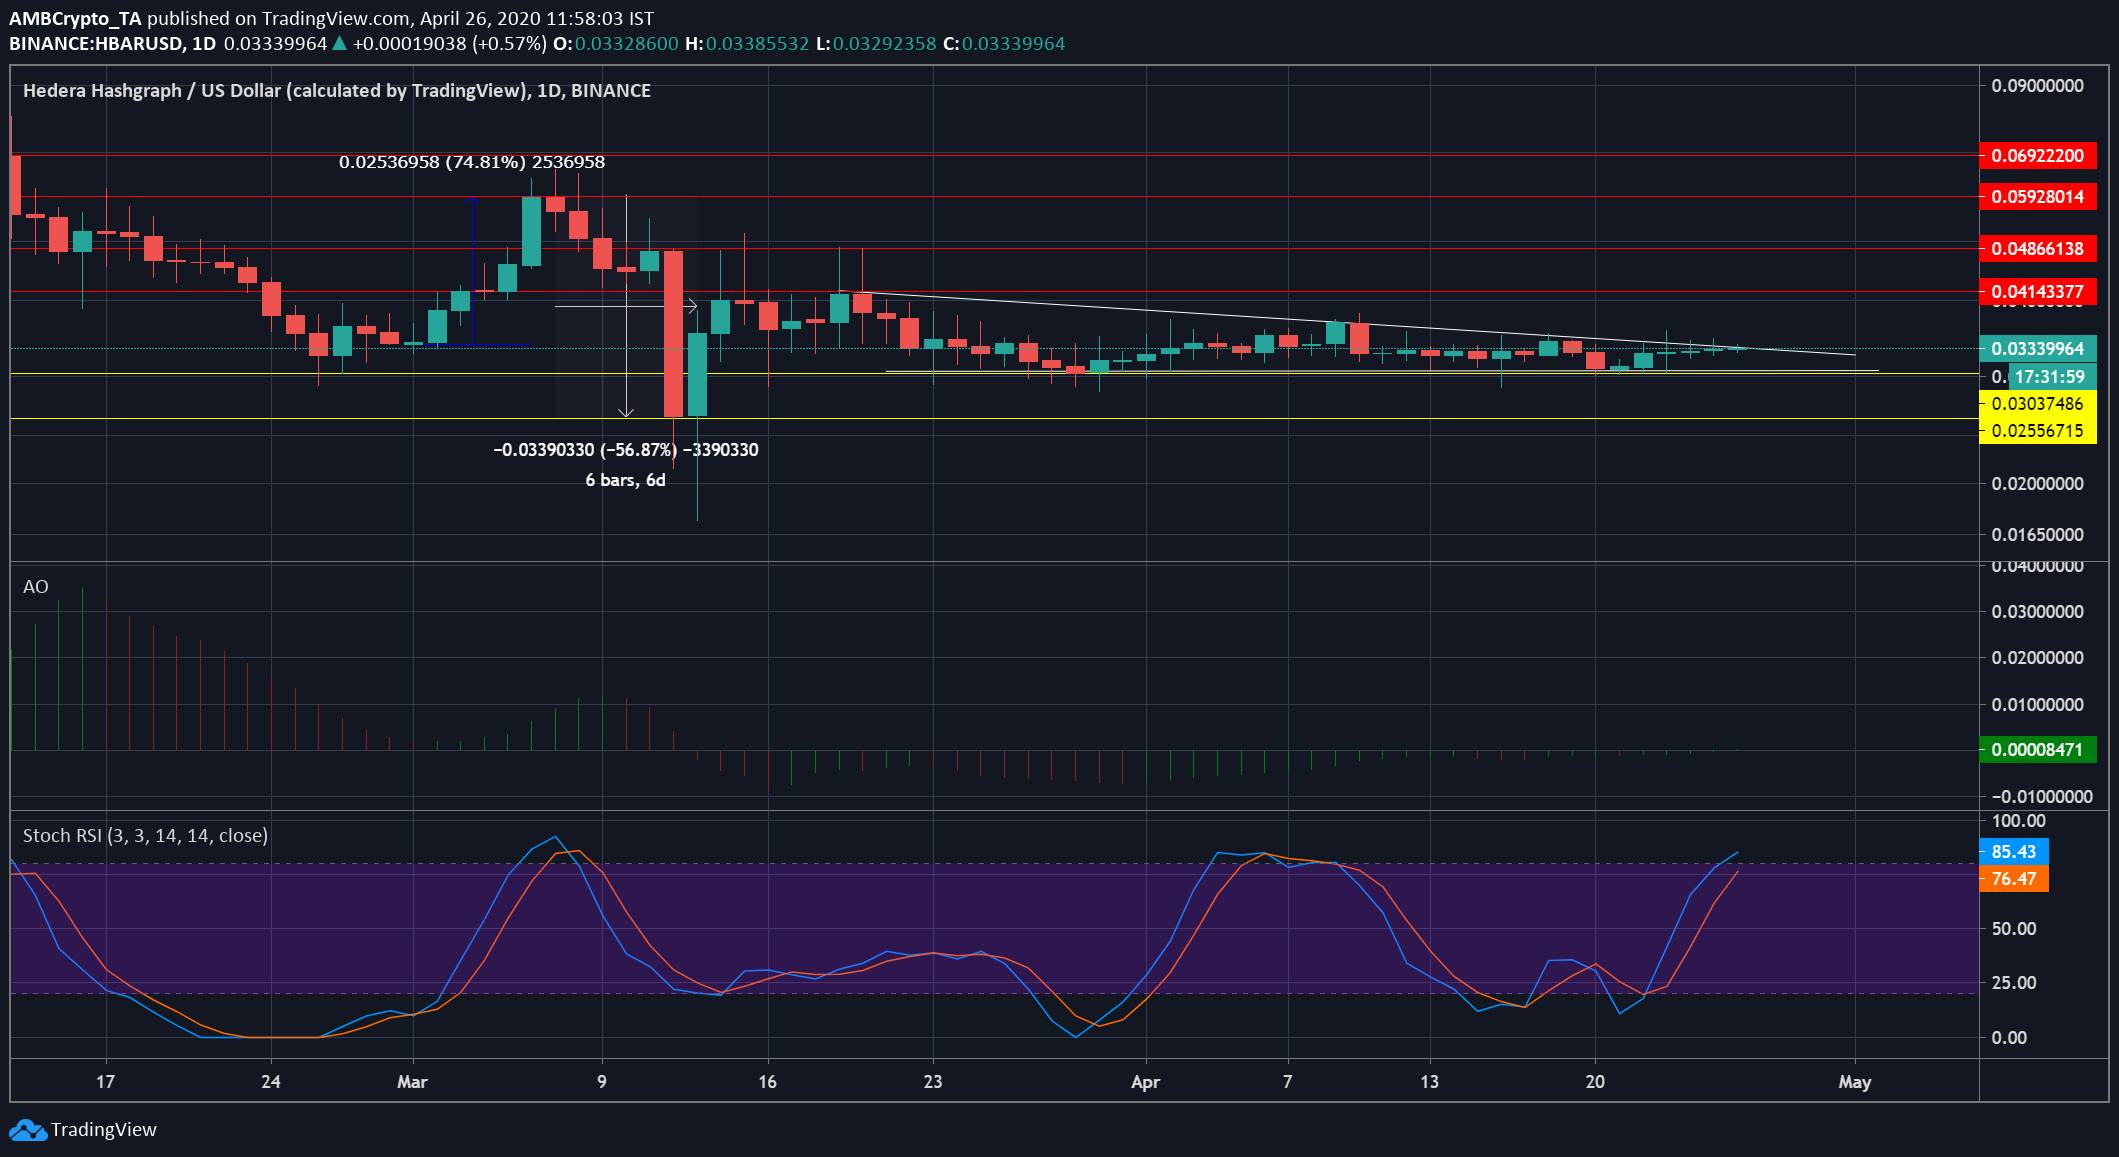Click the Hedera Hashgraph / US Dollar chart title
The image size is (2119, 1157).
(x=337, y=91)
